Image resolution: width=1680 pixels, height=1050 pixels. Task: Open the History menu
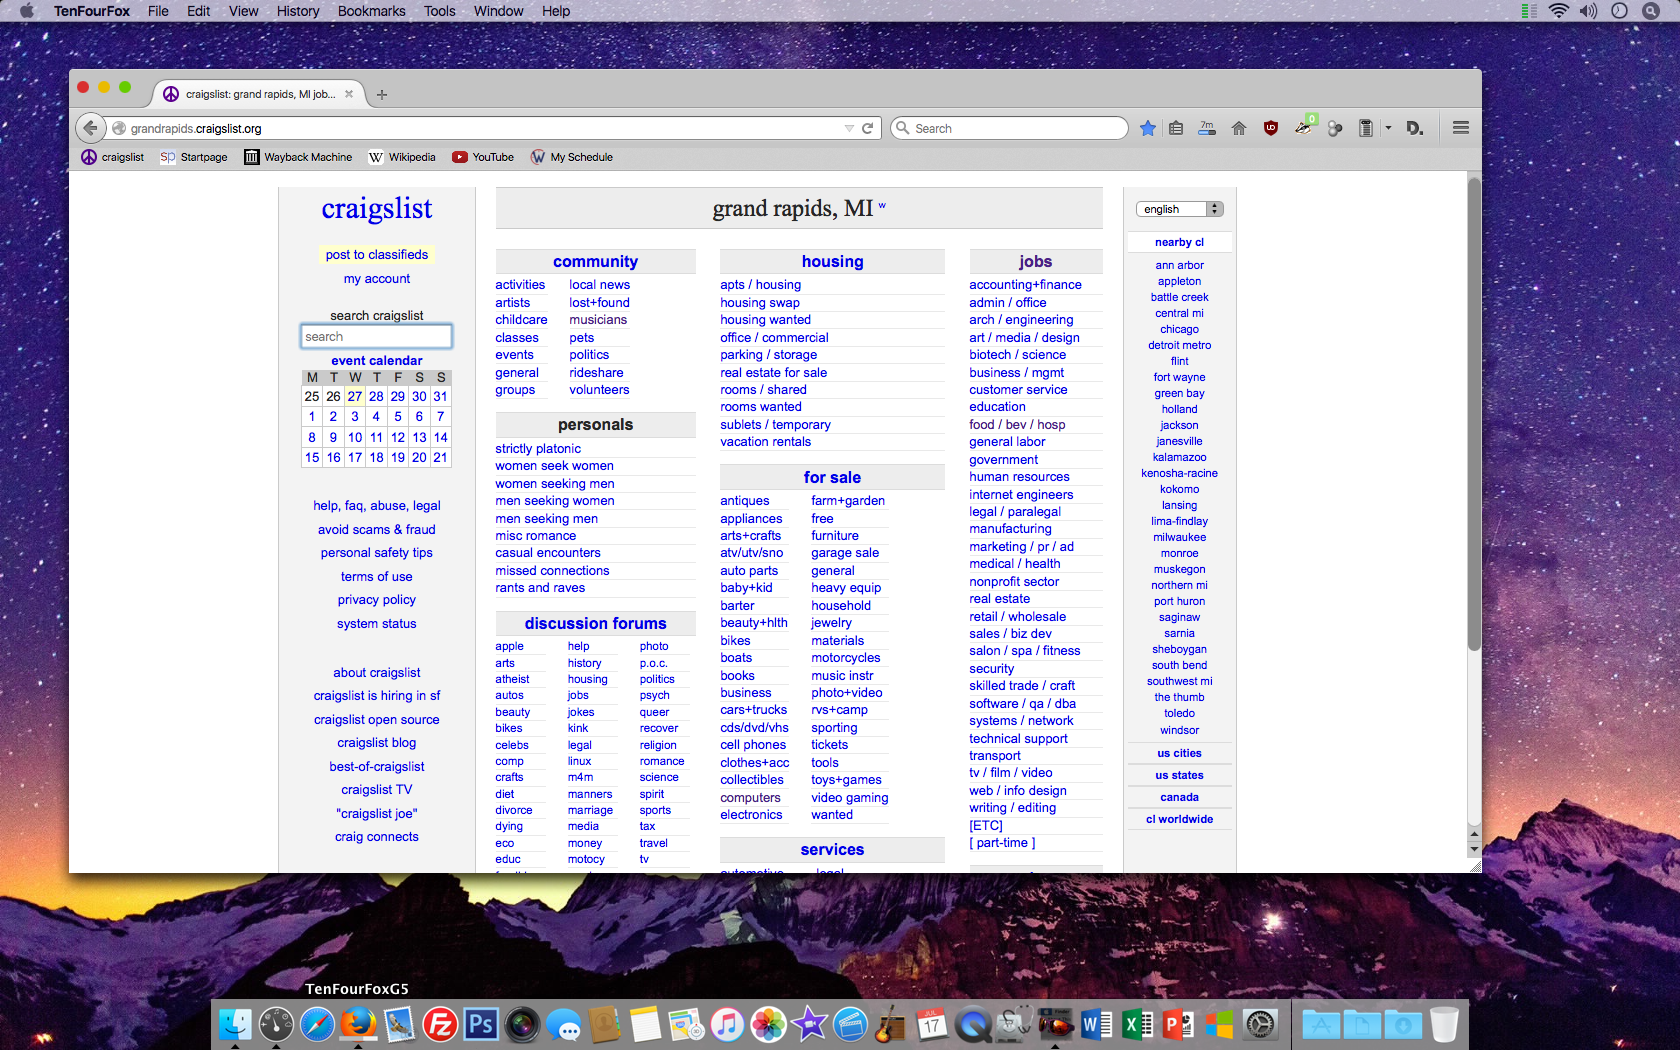click(x=298, y=11)
